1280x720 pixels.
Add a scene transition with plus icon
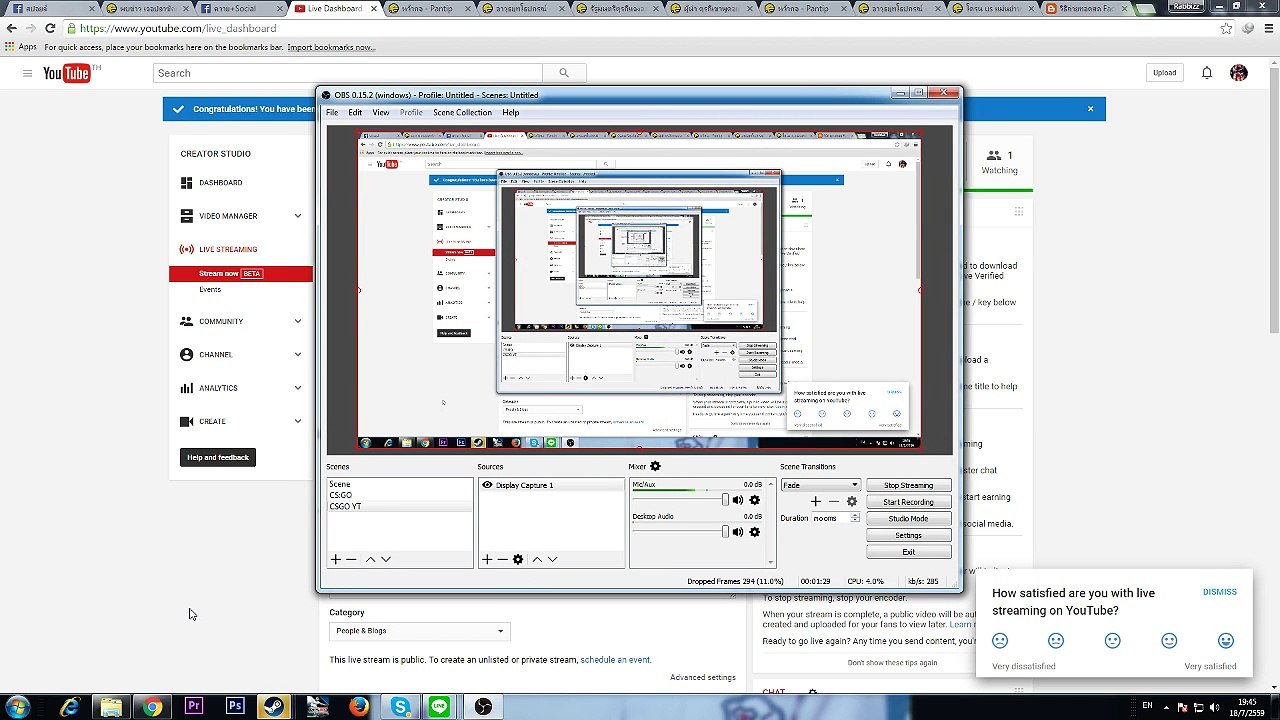pyautogui.click(x=816, y=502)
